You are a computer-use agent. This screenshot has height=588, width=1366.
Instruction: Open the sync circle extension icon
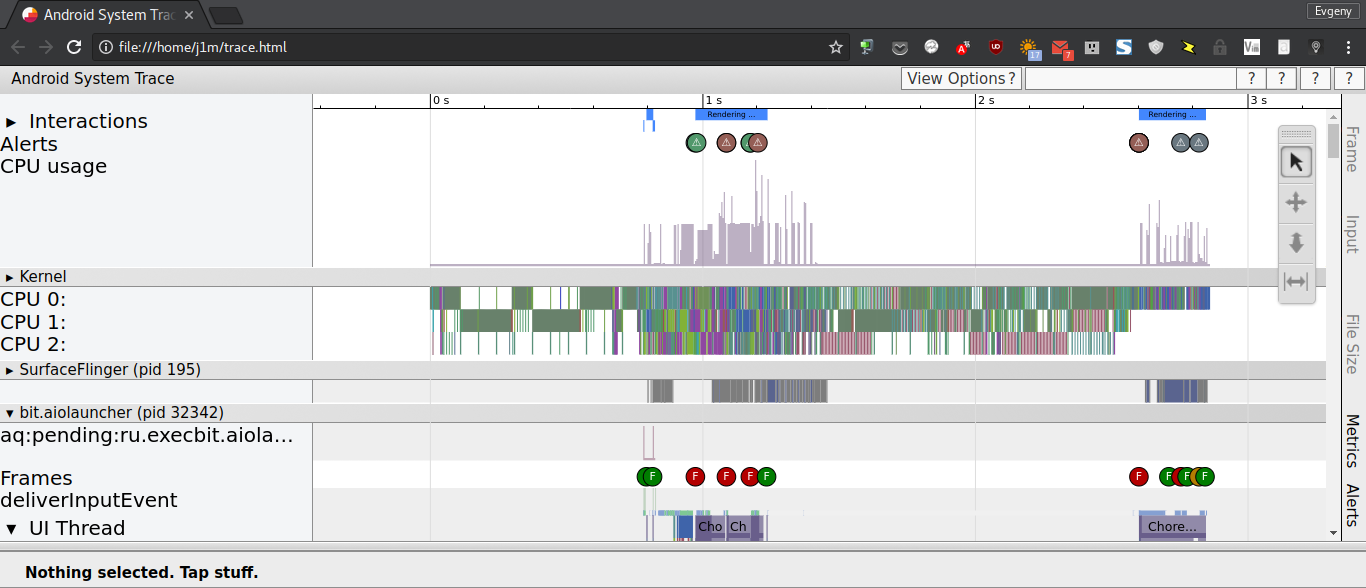pos(931,47)
